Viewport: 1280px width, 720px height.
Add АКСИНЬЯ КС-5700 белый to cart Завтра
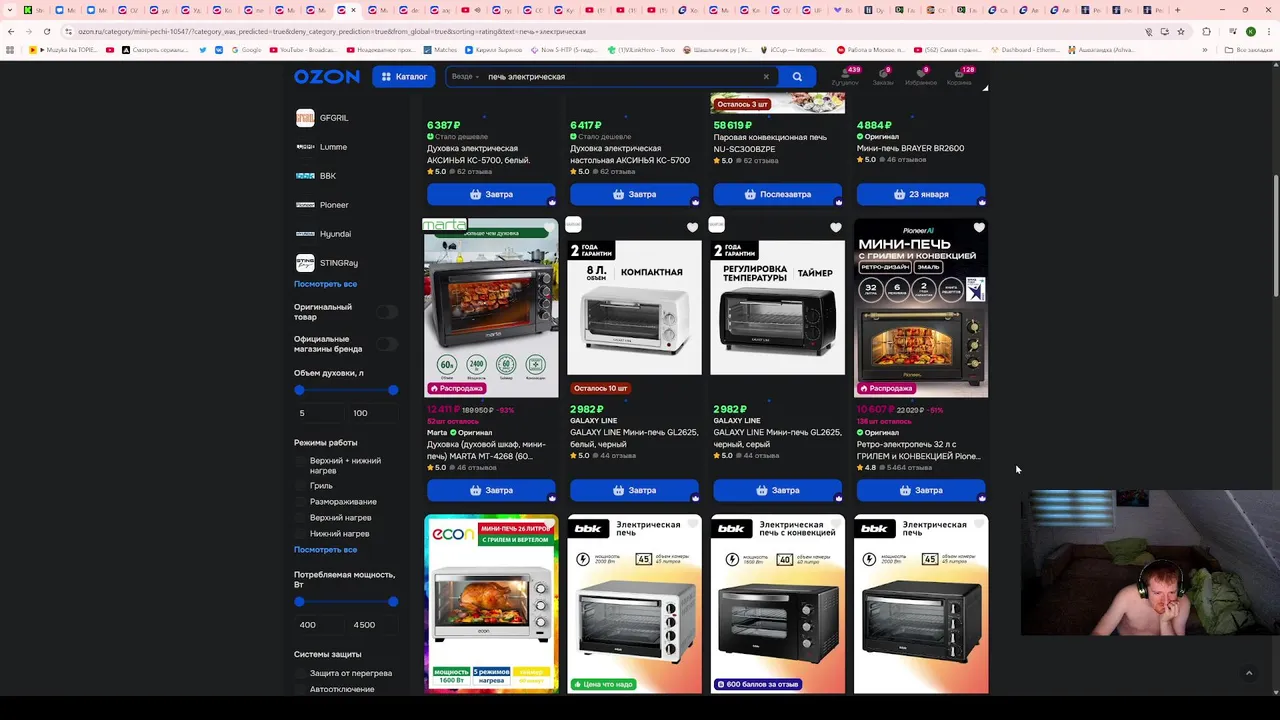[491, 194]
